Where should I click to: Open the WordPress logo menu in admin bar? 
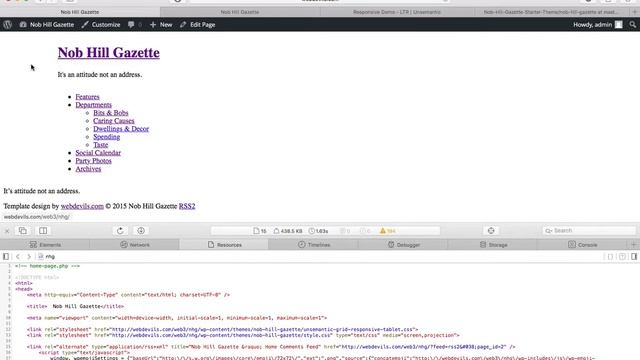[x=7, y=24]
